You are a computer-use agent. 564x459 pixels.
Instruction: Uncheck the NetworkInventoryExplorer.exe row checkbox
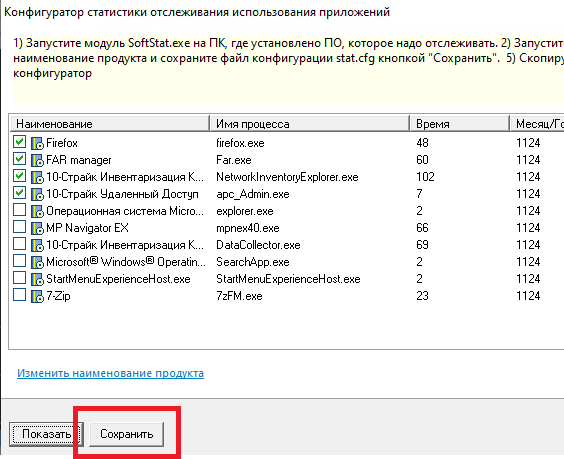pos(19,176)
